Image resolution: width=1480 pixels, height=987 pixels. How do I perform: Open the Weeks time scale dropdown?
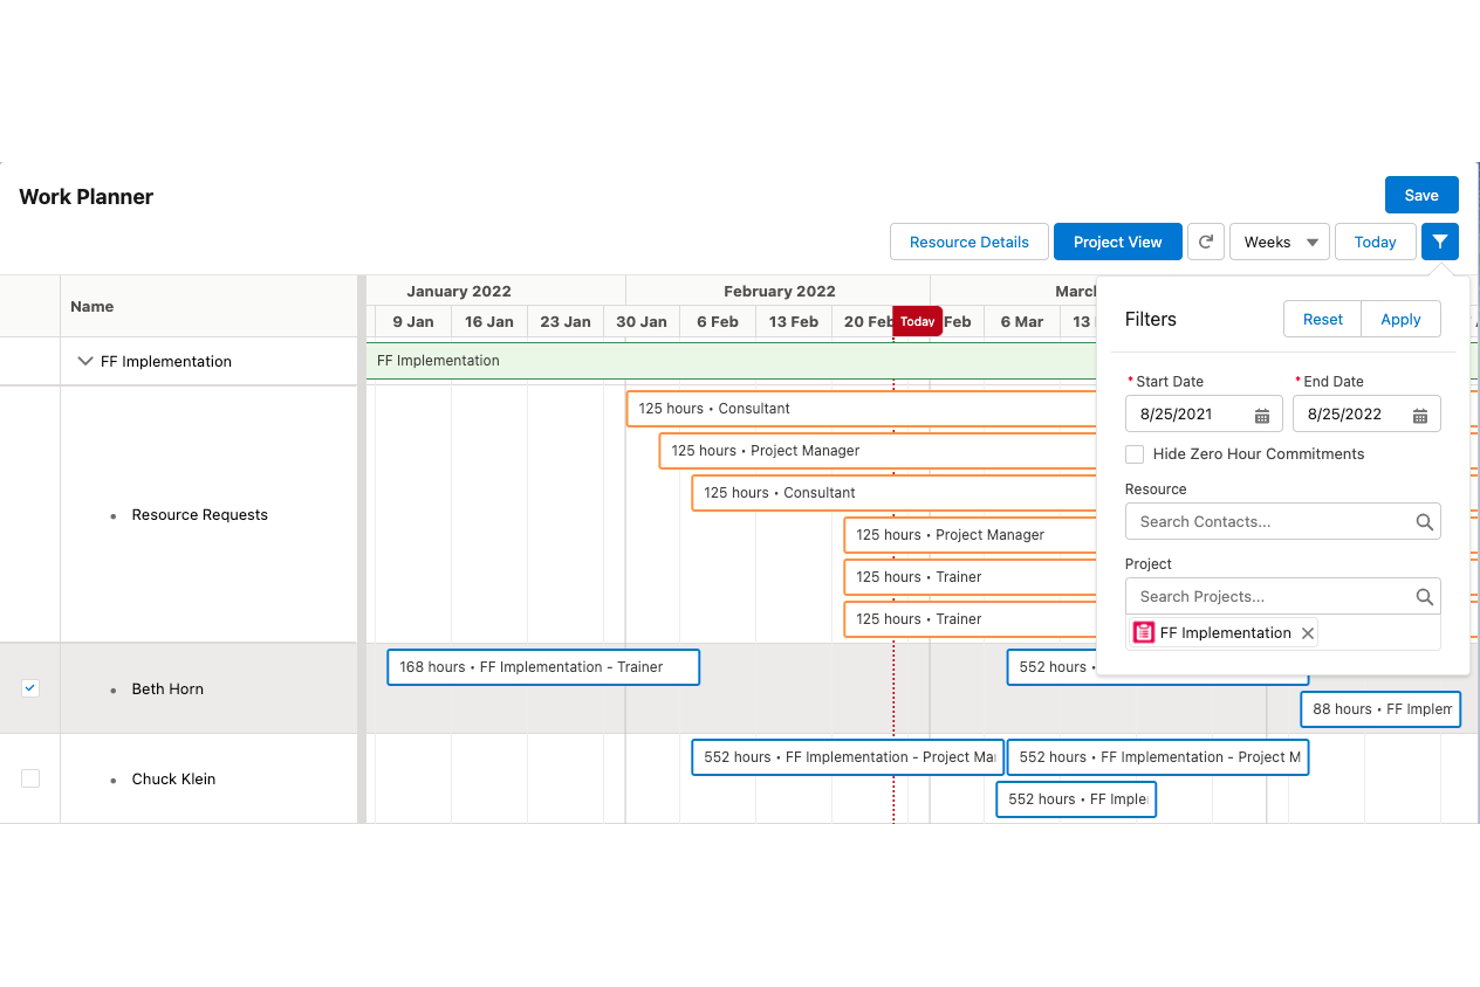tap(1280, 242)
